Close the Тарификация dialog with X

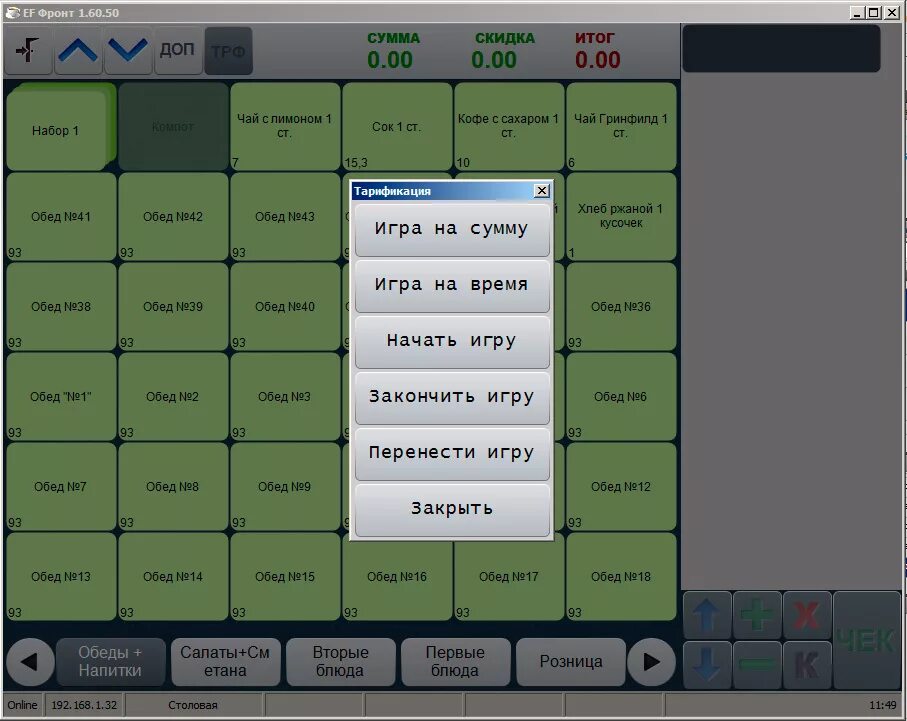click(x=541, y=190)
